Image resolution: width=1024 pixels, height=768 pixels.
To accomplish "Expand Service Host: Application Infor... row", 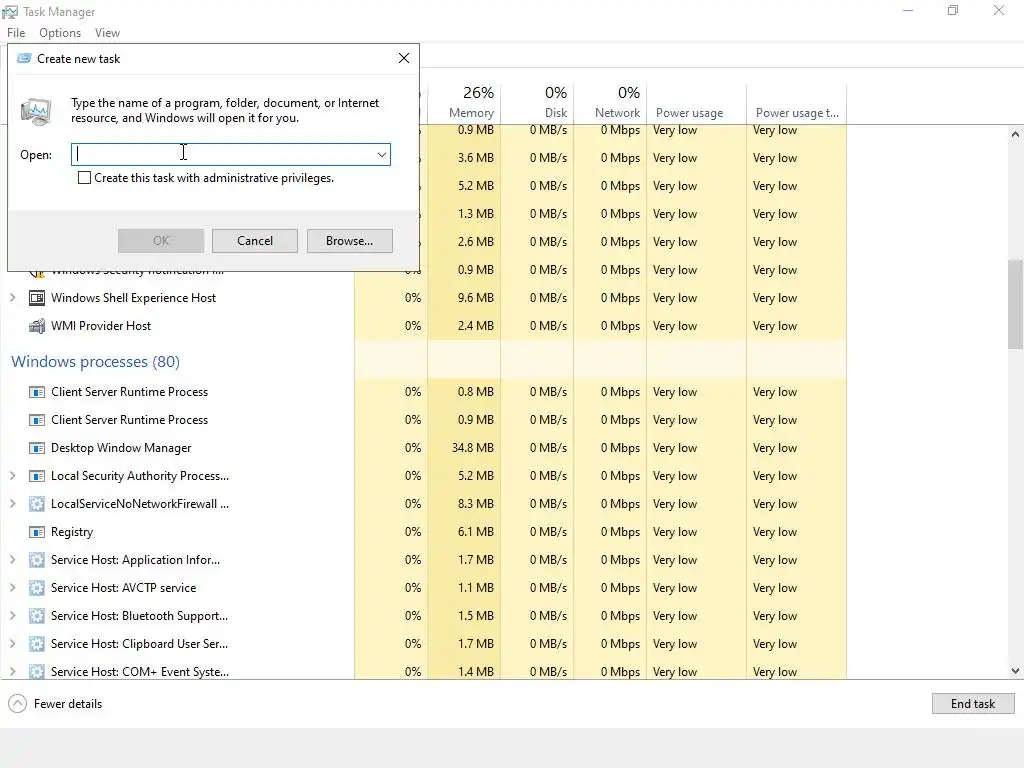I will [x=12, y=560].
